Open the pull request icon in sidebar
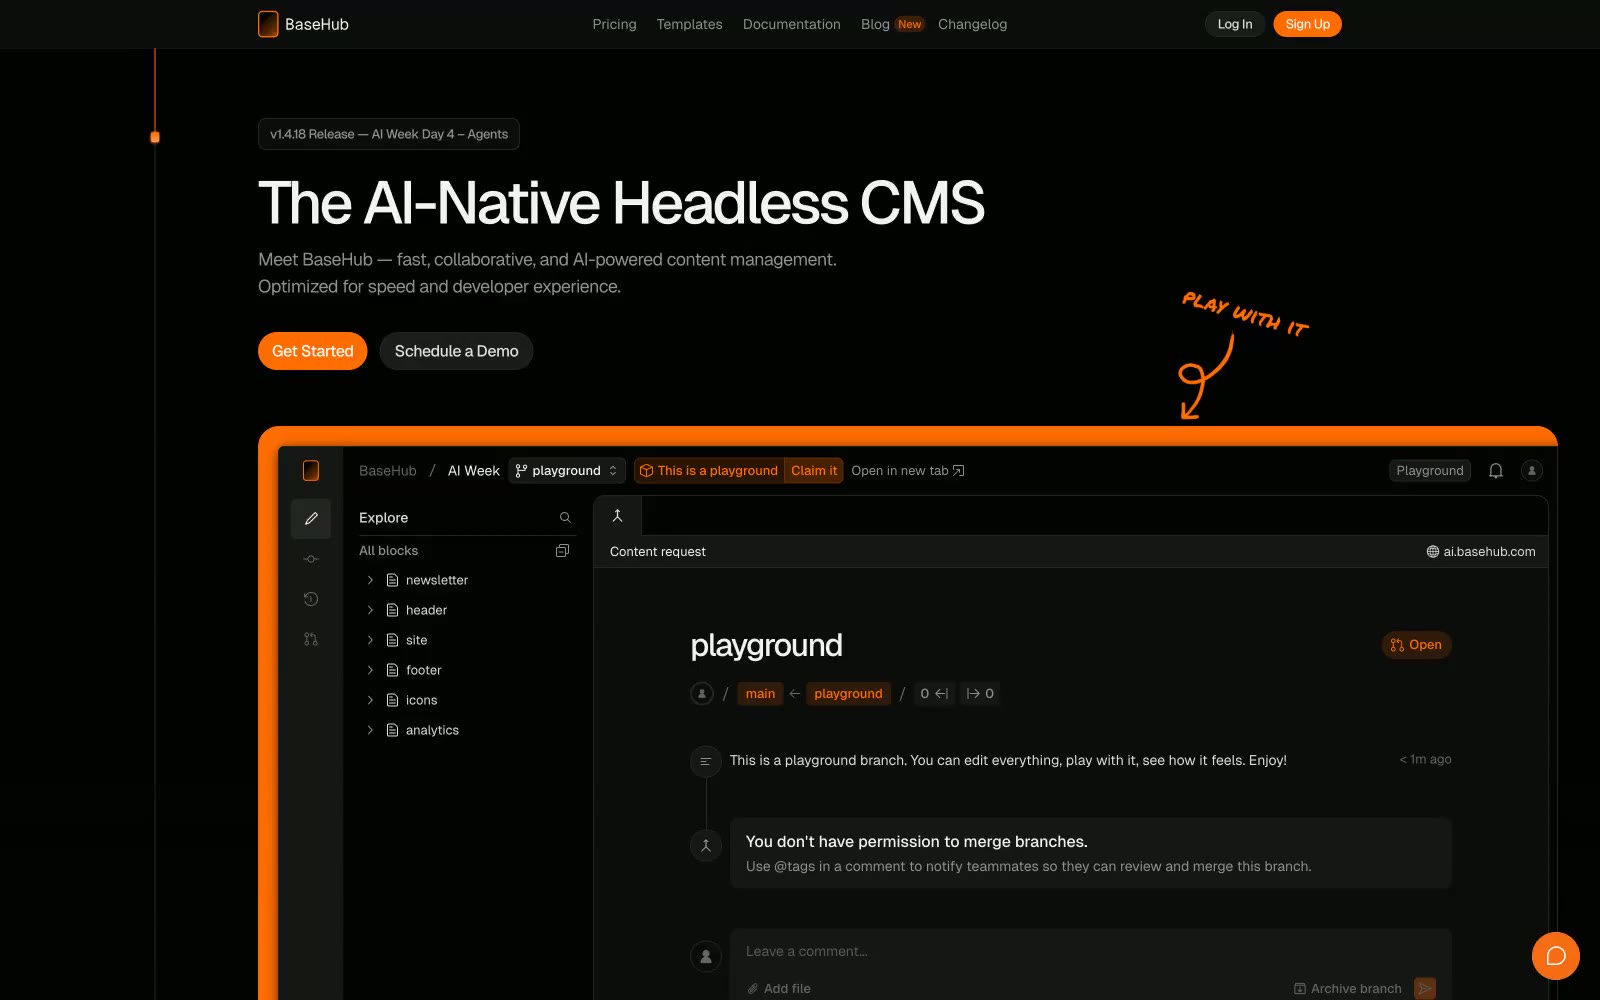1600x1000 pixels. click(311, 639)
